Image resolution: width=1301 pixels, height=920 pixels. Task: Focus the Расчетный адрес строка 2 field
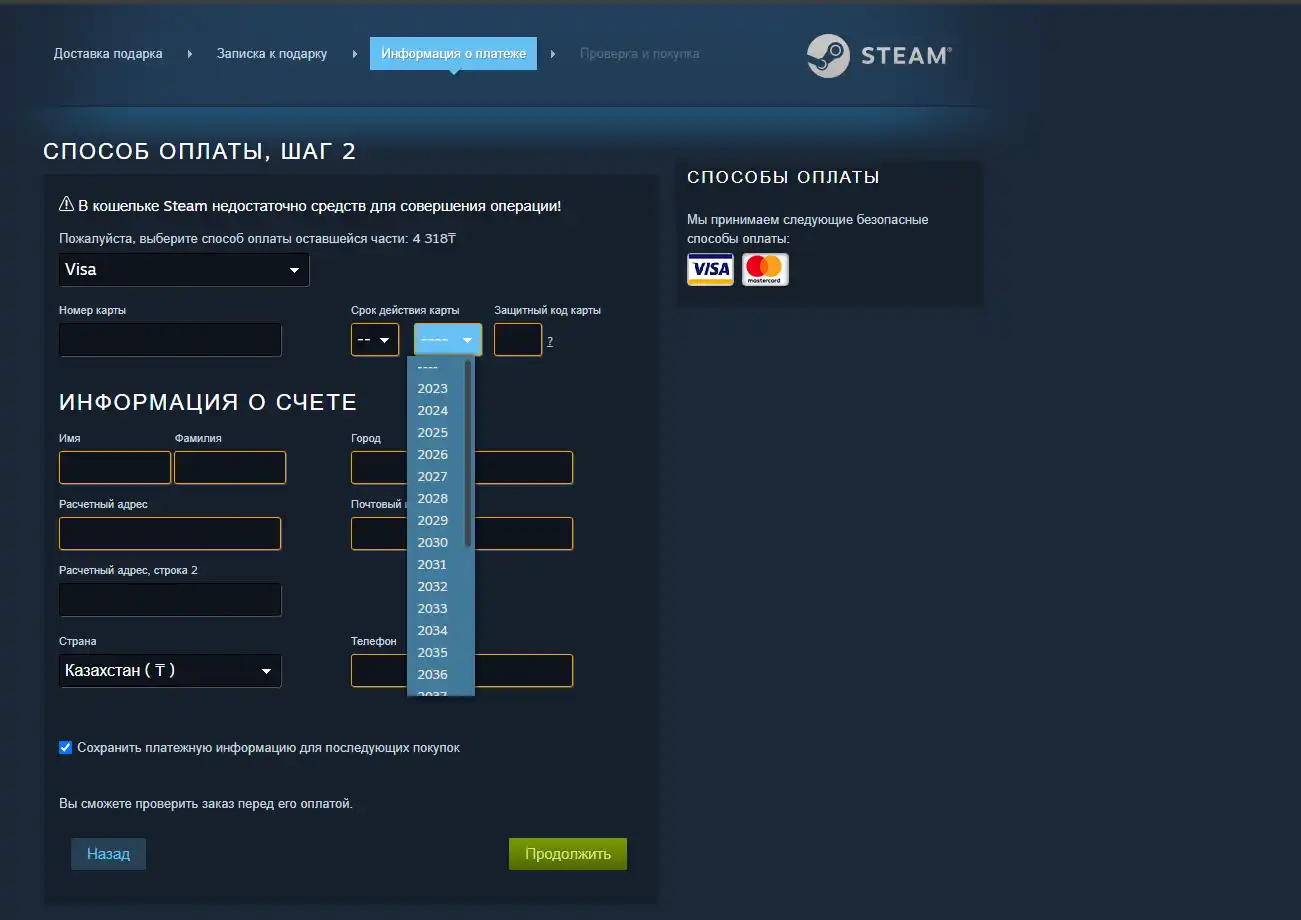click(170, 600)
